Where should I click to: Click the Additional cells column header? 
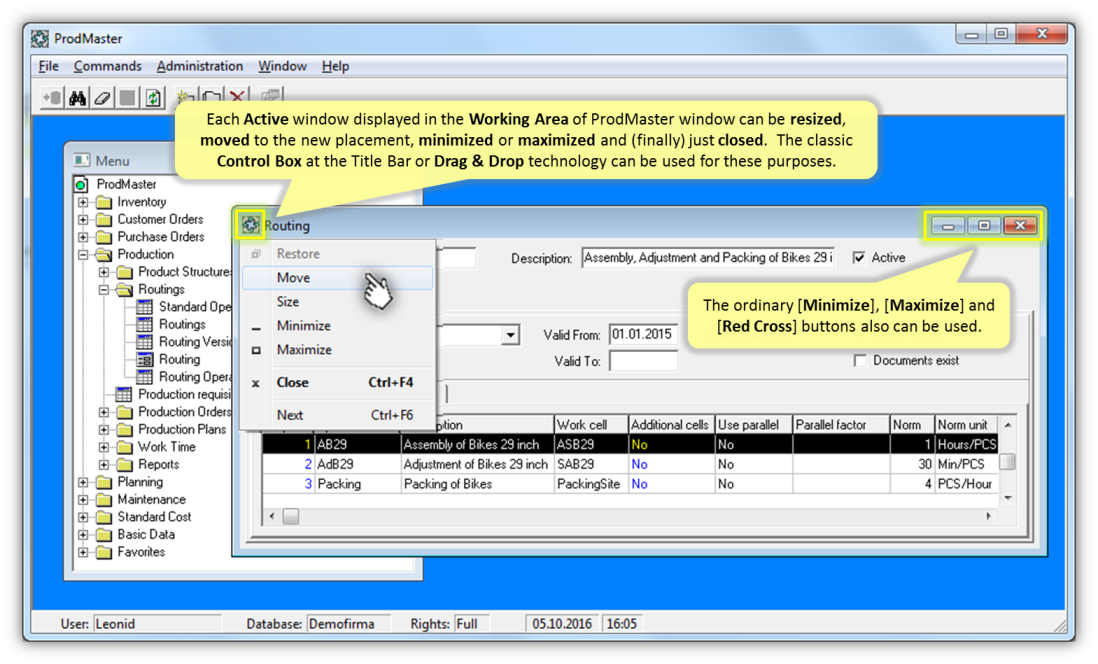coord(671,424)
